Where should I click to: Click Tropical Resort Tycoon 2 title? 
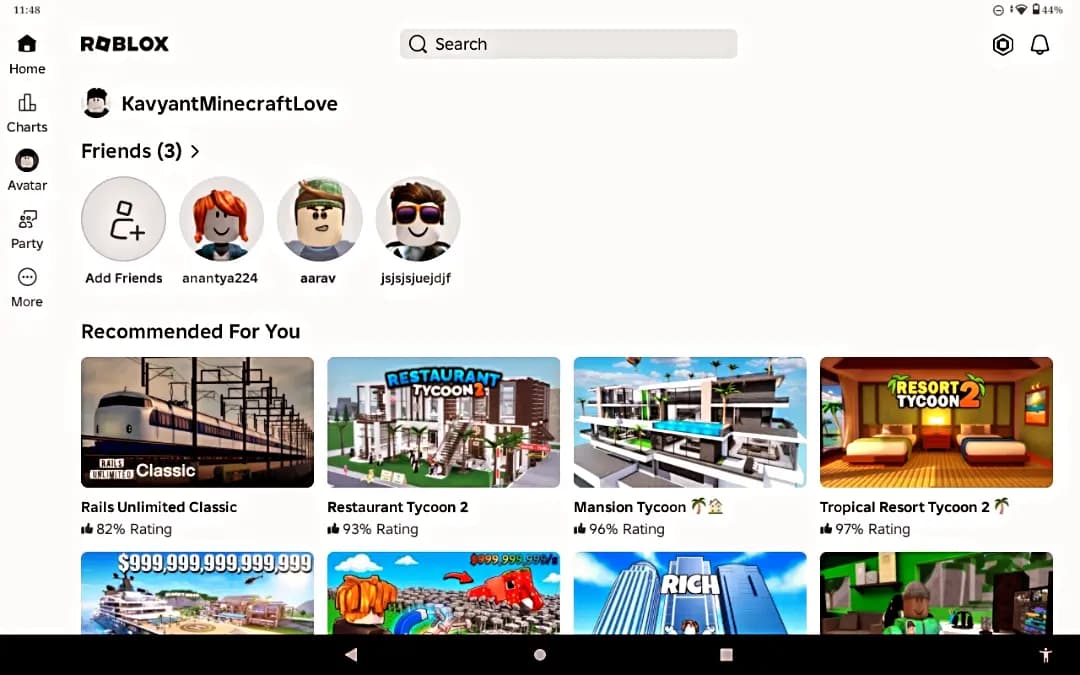click(904, 507)
